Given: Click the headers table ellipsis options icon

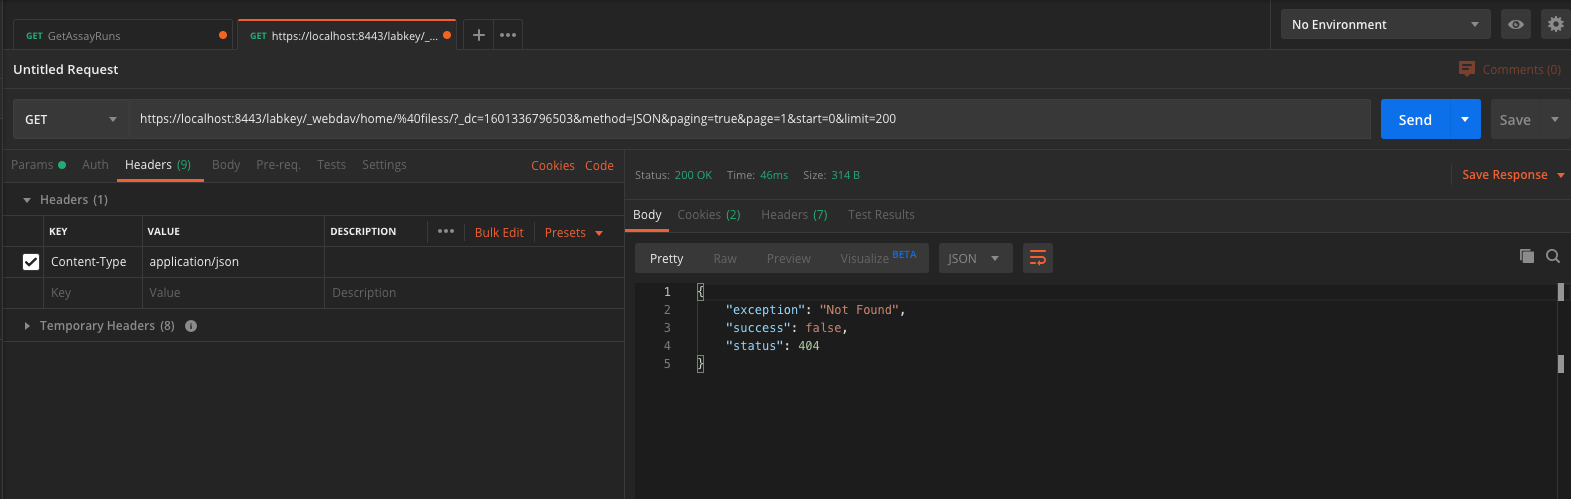Looking at the screenshot, I should [x=446, y=231].
